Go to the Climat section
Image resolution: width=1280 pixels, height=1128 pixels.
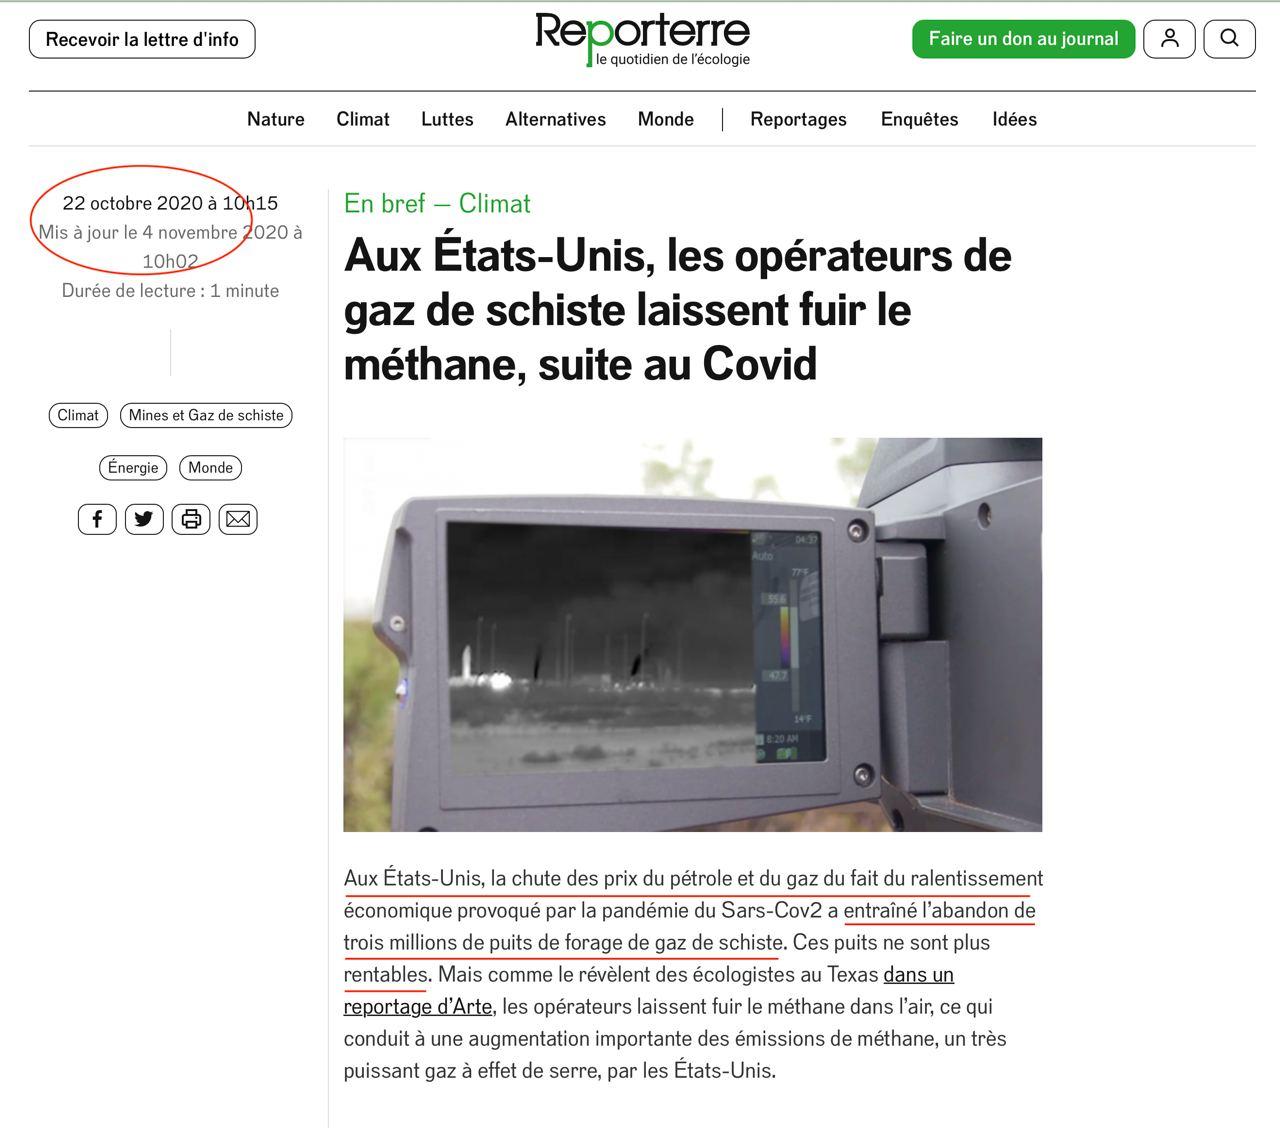(362, 119)
